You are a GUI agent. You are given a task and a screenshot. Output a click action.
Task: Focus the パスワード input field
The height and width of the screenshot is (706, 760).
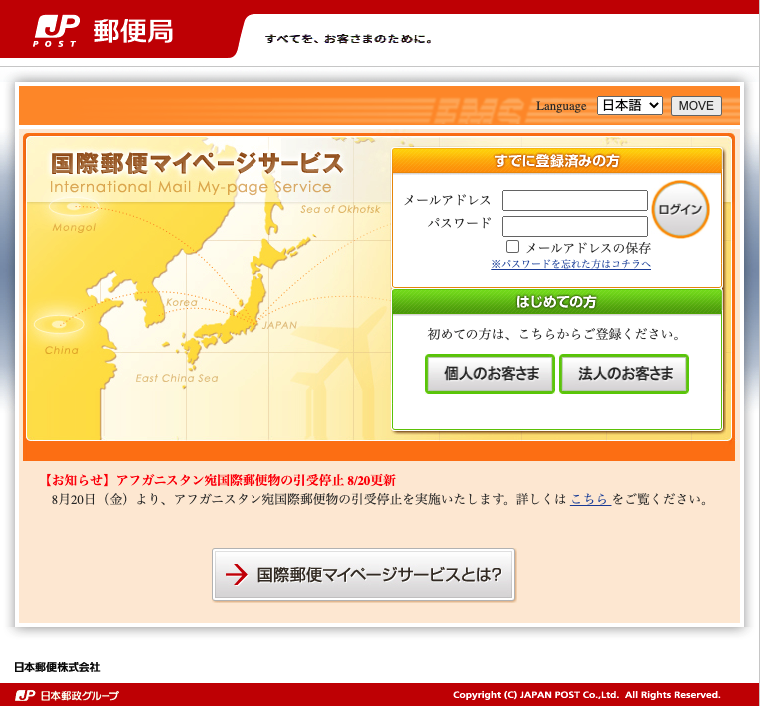[x=575, y=226]
